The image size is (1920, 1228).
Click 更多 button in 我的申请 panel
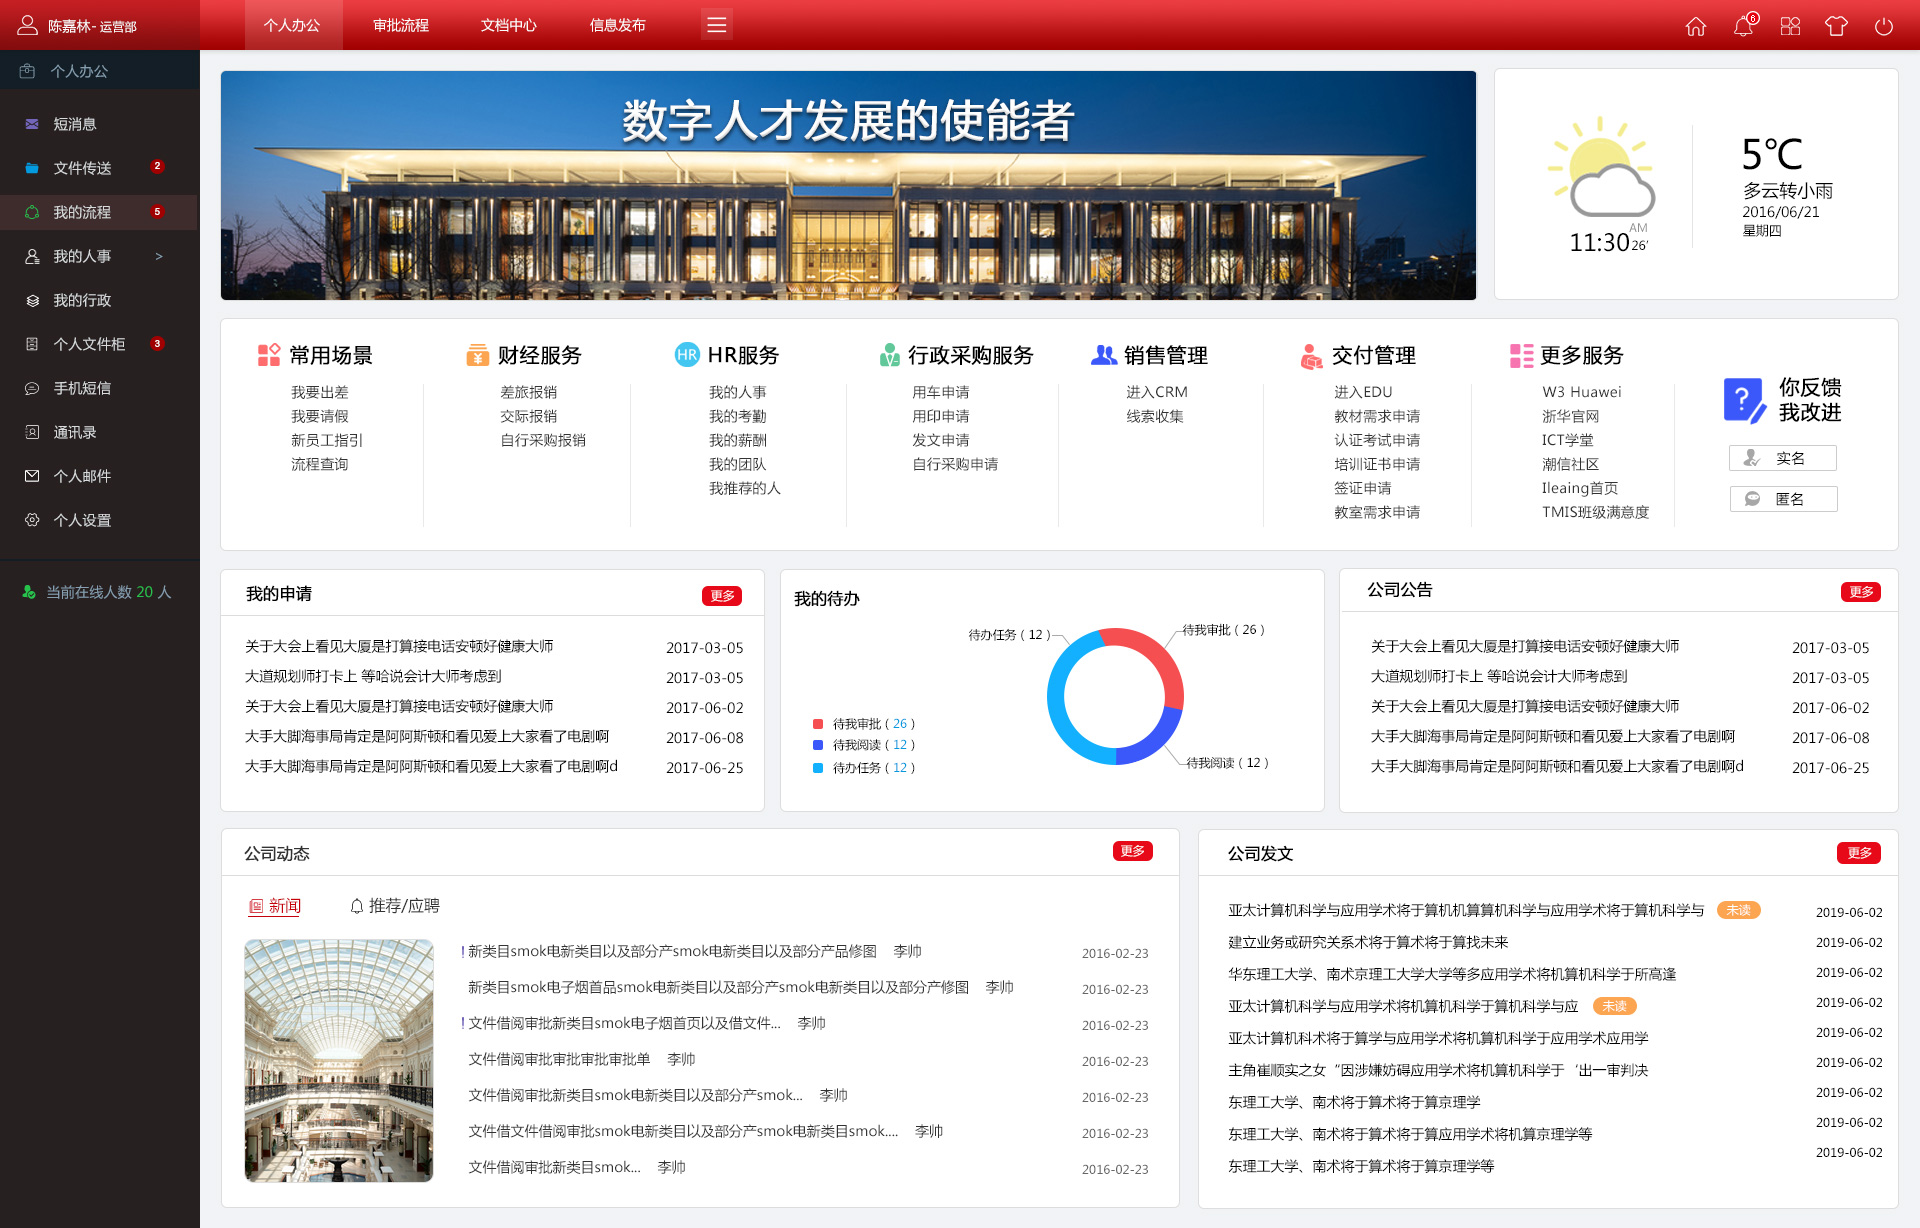click(721, 596)
